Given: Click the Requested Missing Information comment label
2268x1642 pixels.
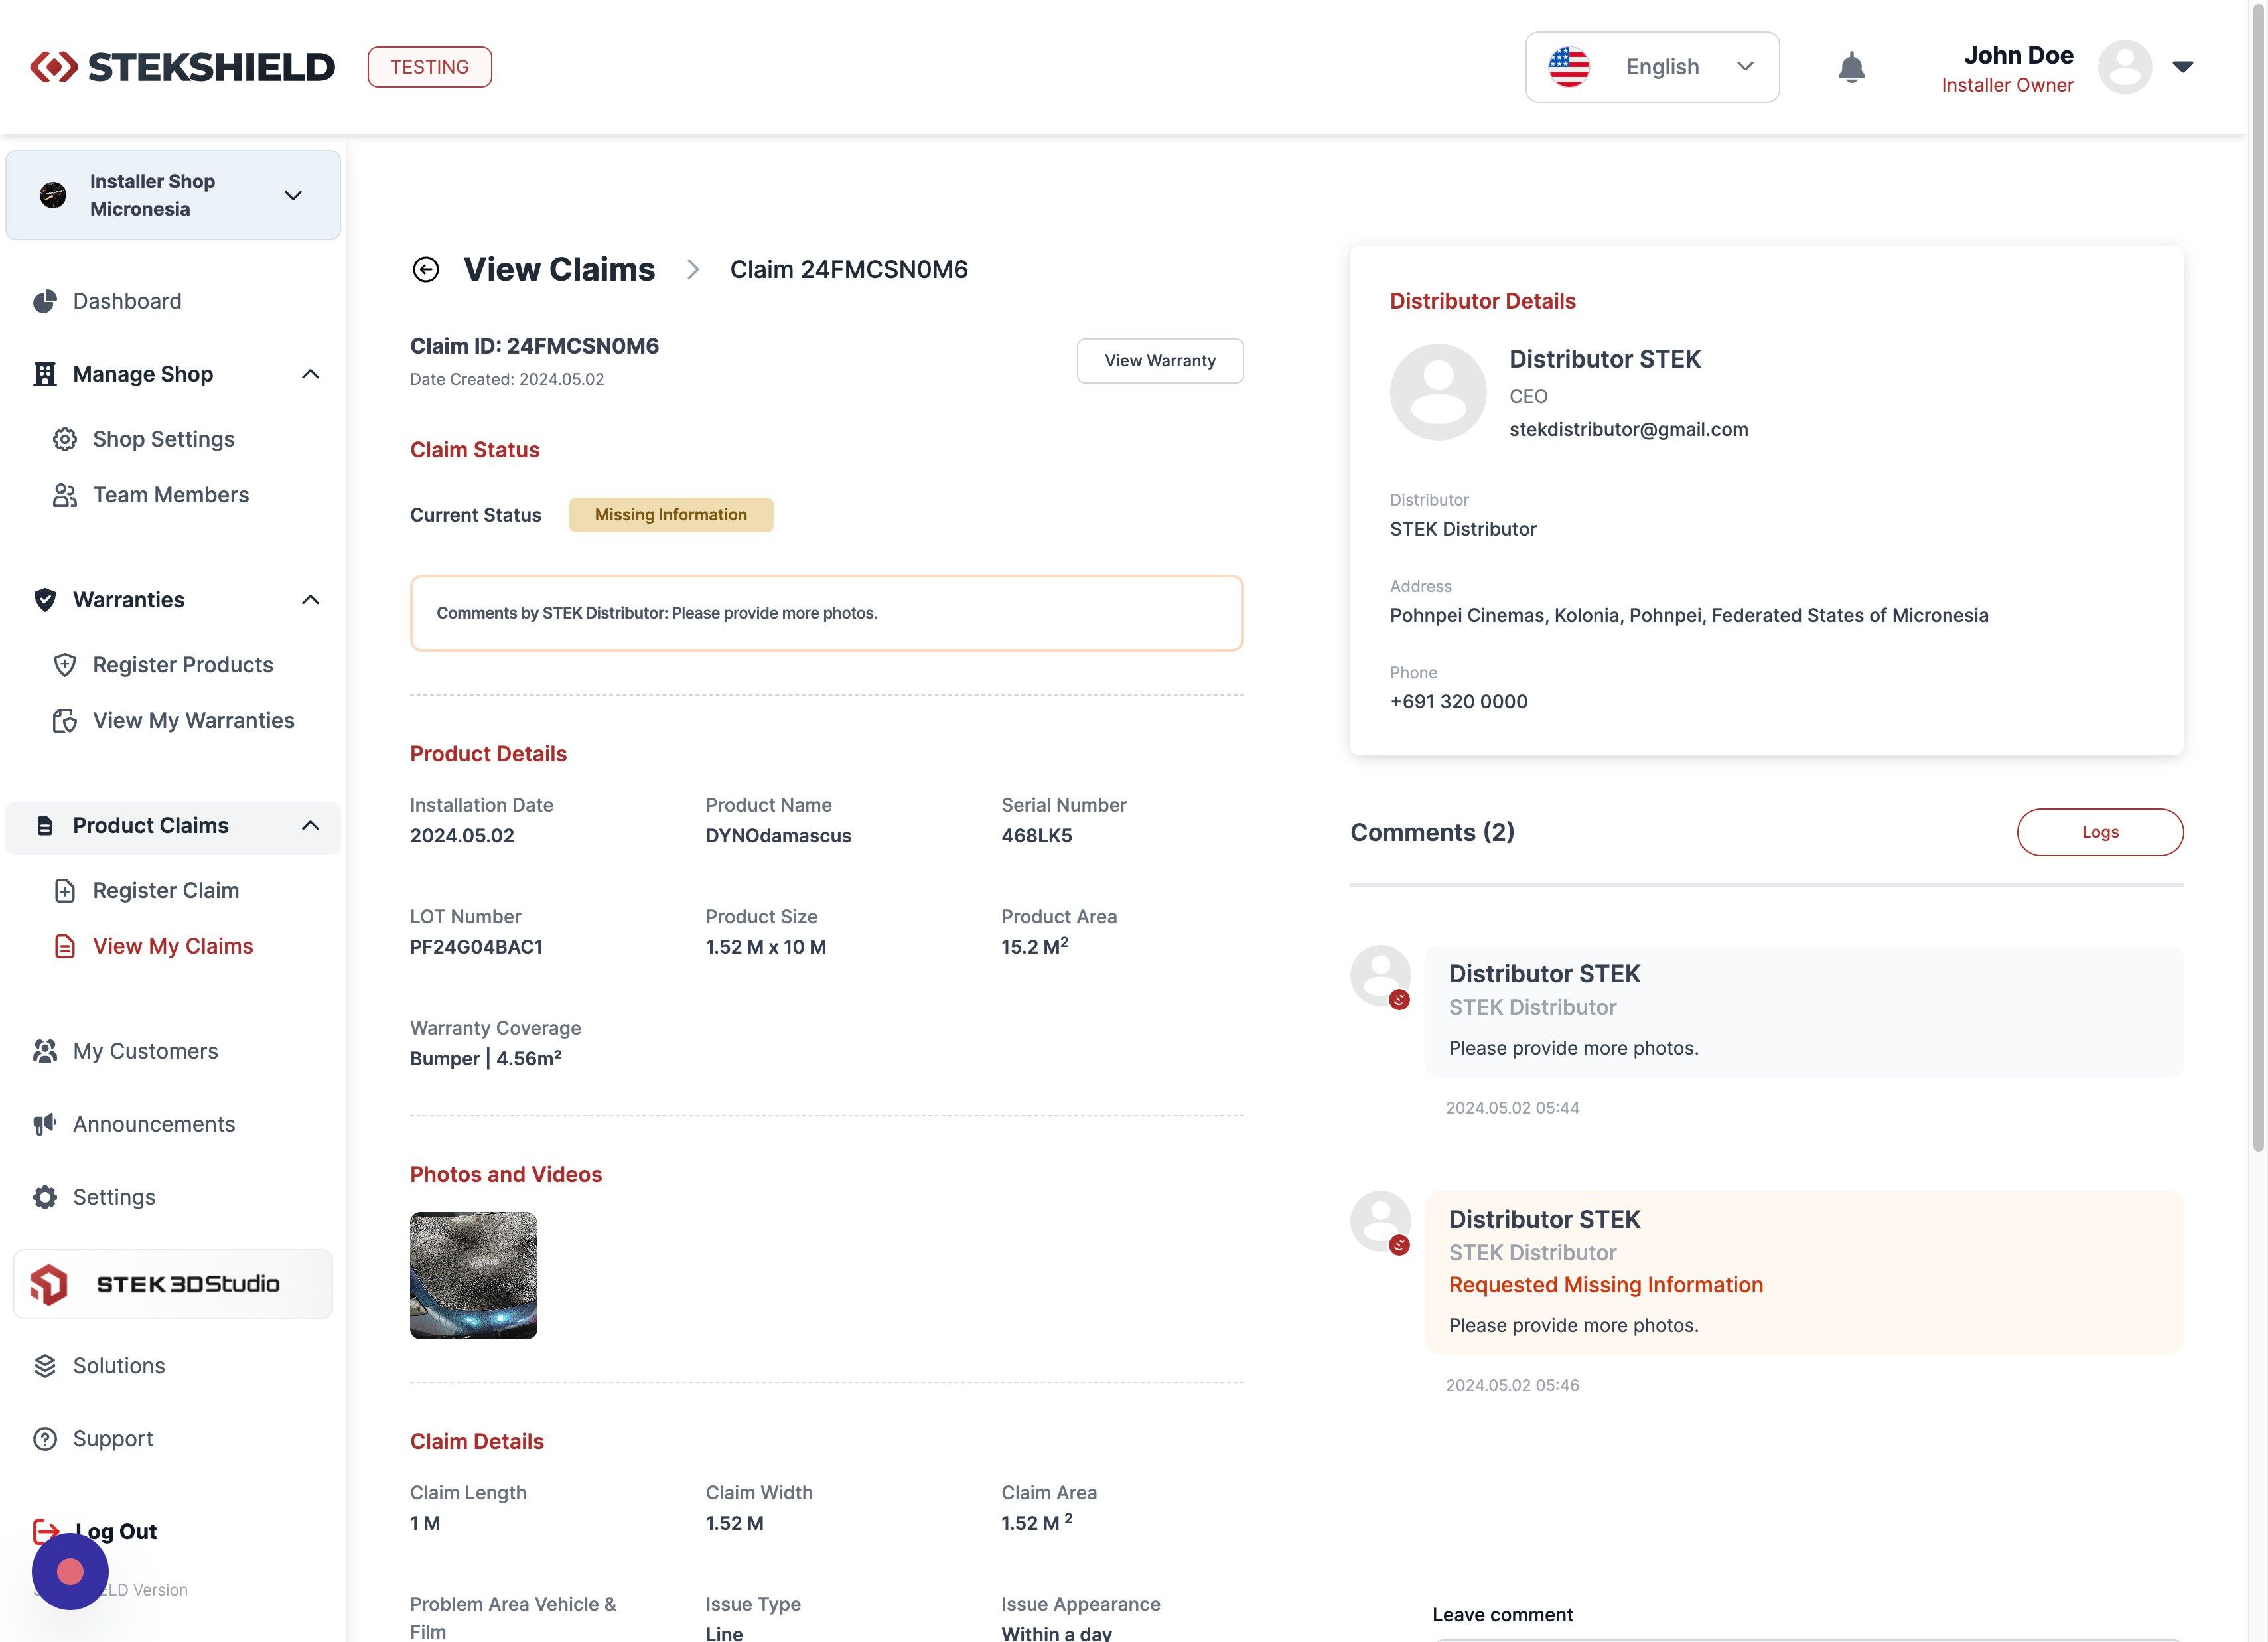Looking at the screenshot, I should [x=1606, y=1285].
